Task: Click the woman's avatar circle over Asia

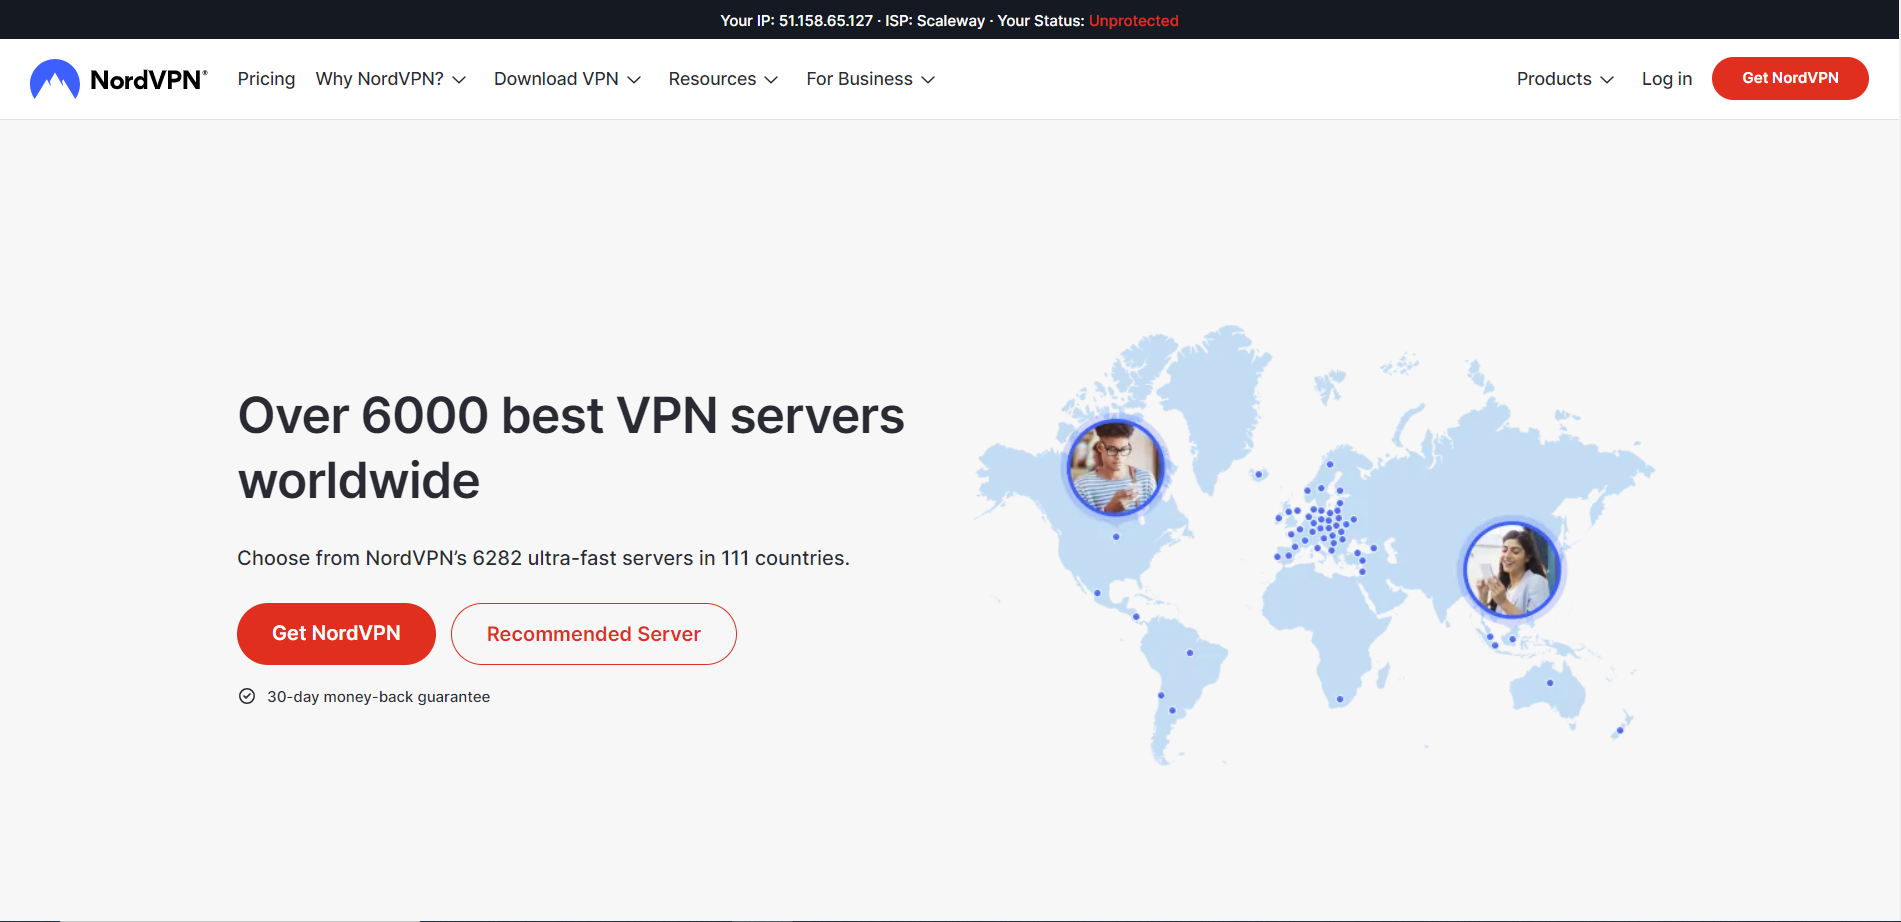Action: (x=1511, y=568)
